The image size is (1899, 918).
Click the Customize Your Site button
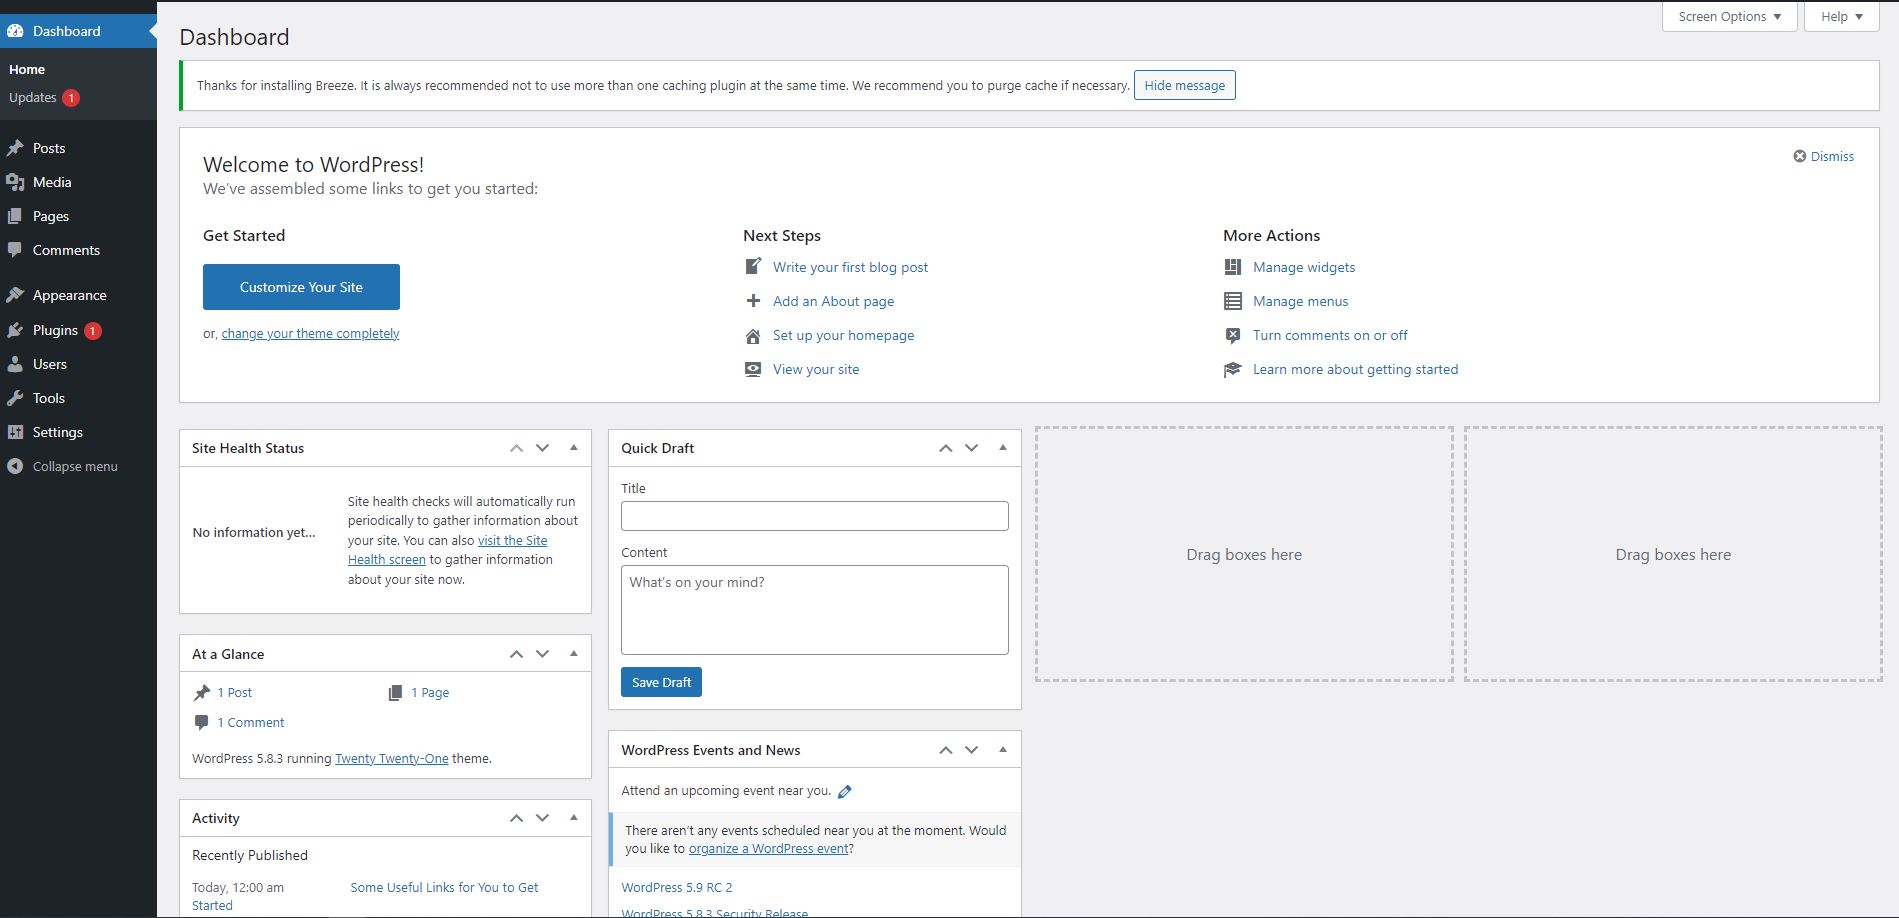click(301, 287)
